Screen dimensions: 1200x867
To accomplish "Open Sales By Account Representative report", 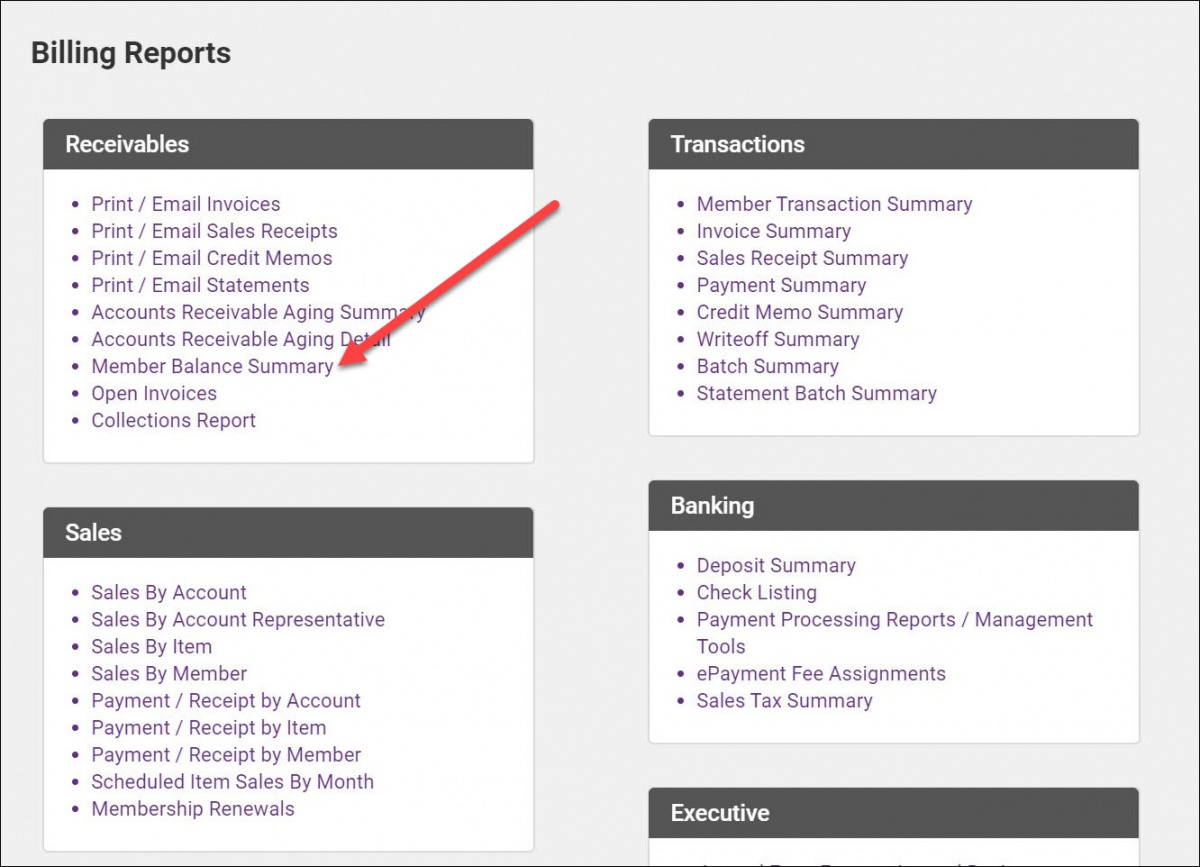I will (238, 620).
